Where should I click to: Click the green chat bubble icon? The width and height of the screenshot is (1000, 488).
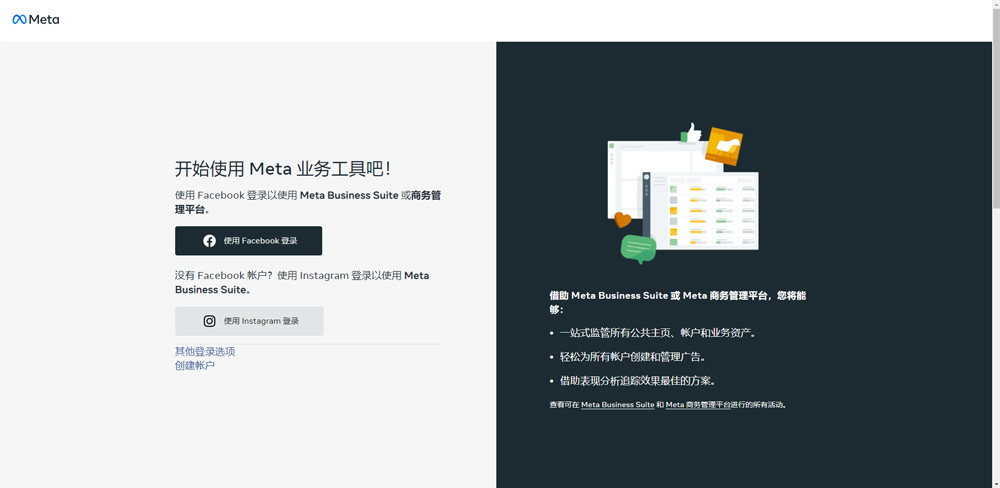coord(637,247)
